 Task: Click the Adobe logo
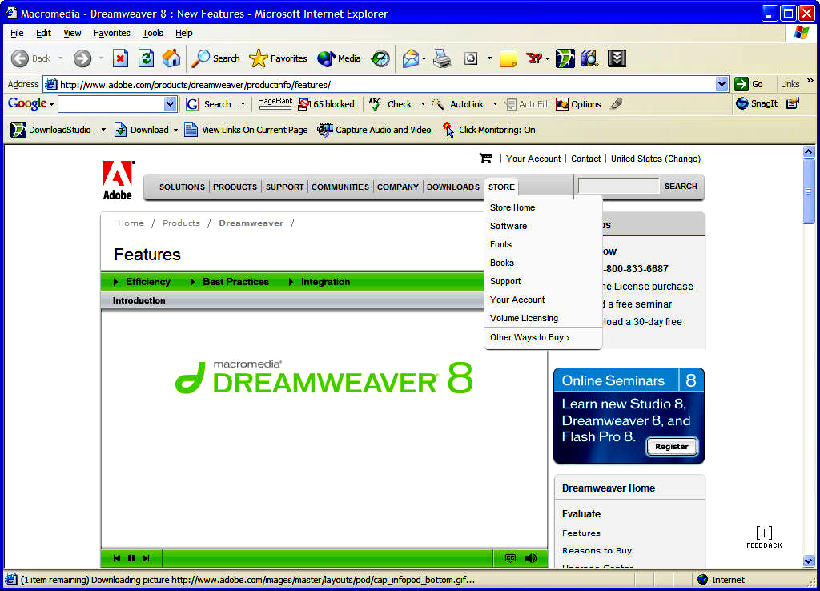pos(117,180)
